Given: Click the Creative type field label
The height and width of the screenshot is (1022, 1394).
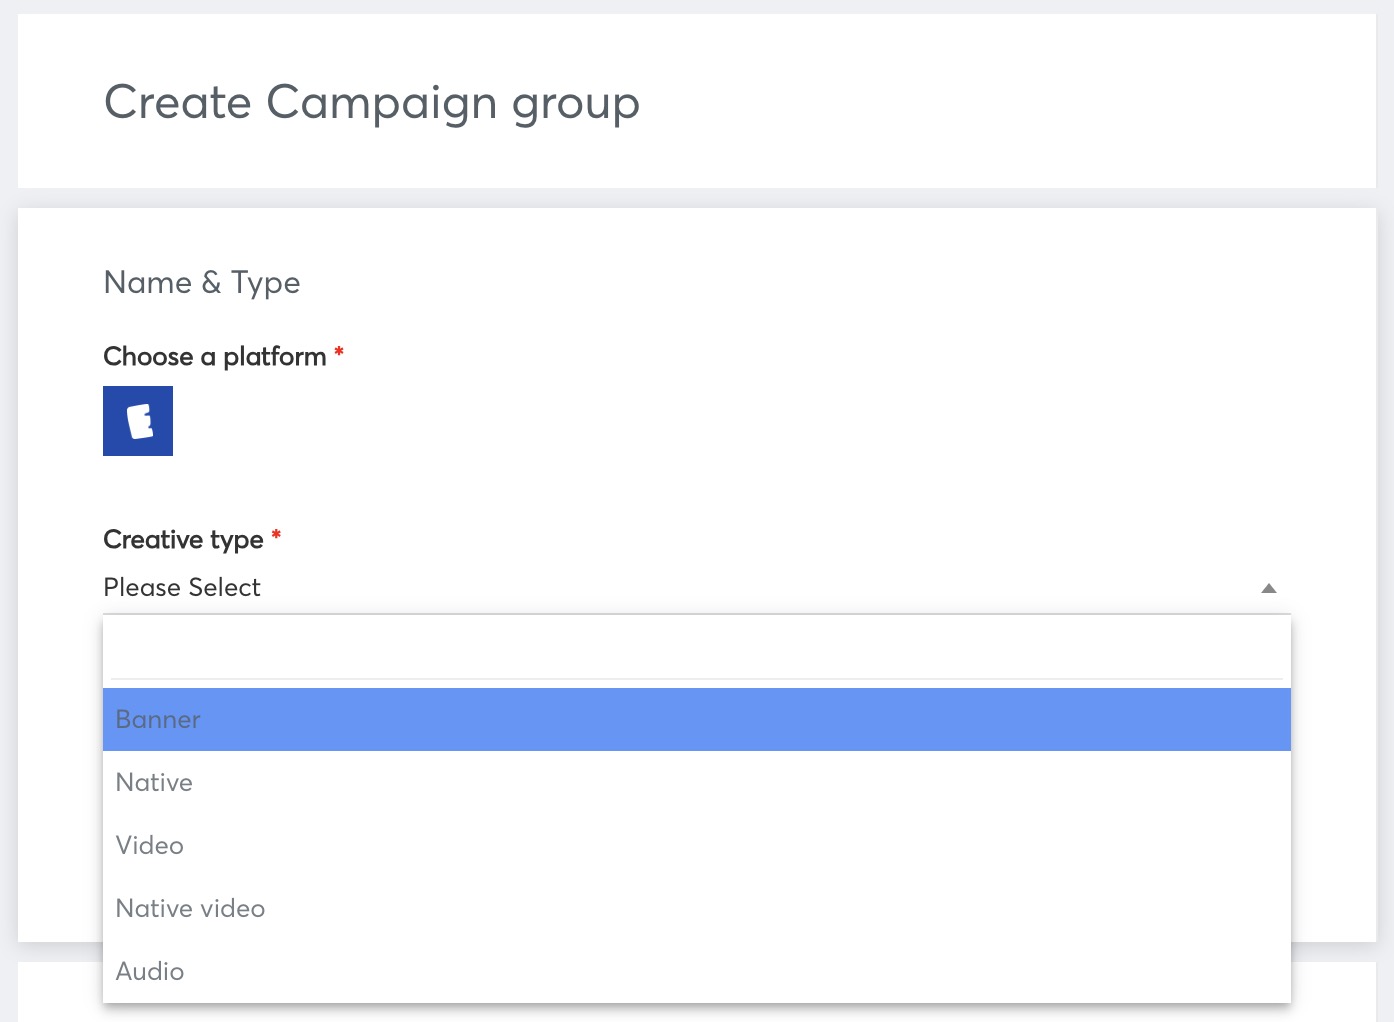Looking at the screenshot, I should (183, 540).
